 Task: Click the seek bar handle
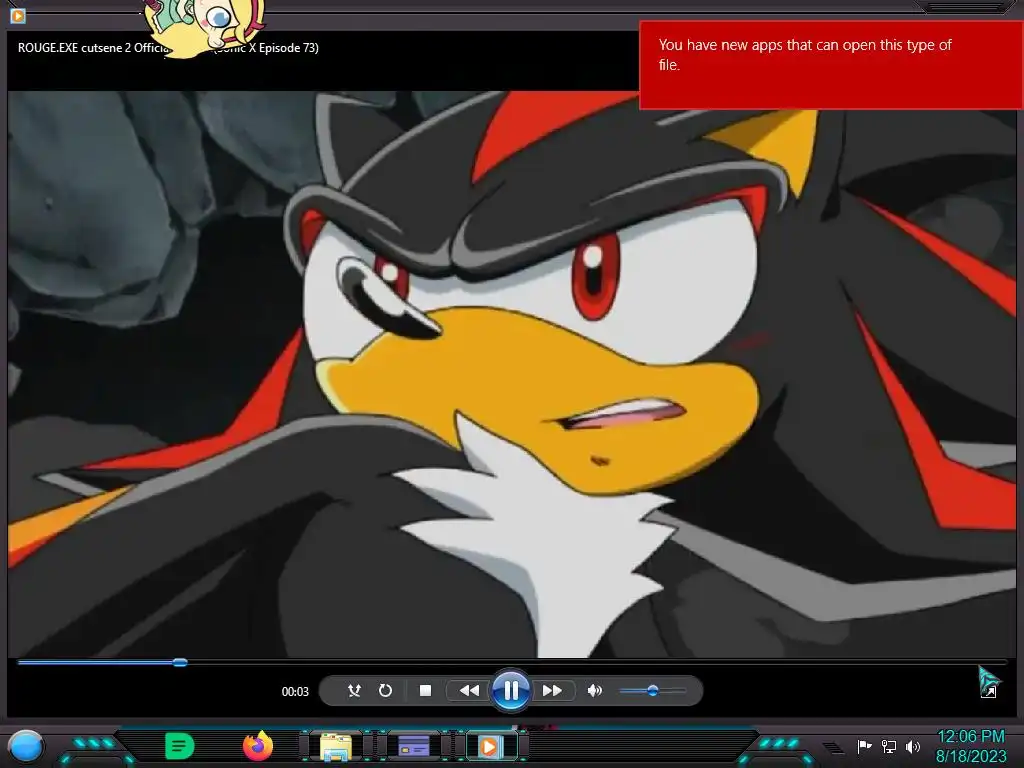180,662
